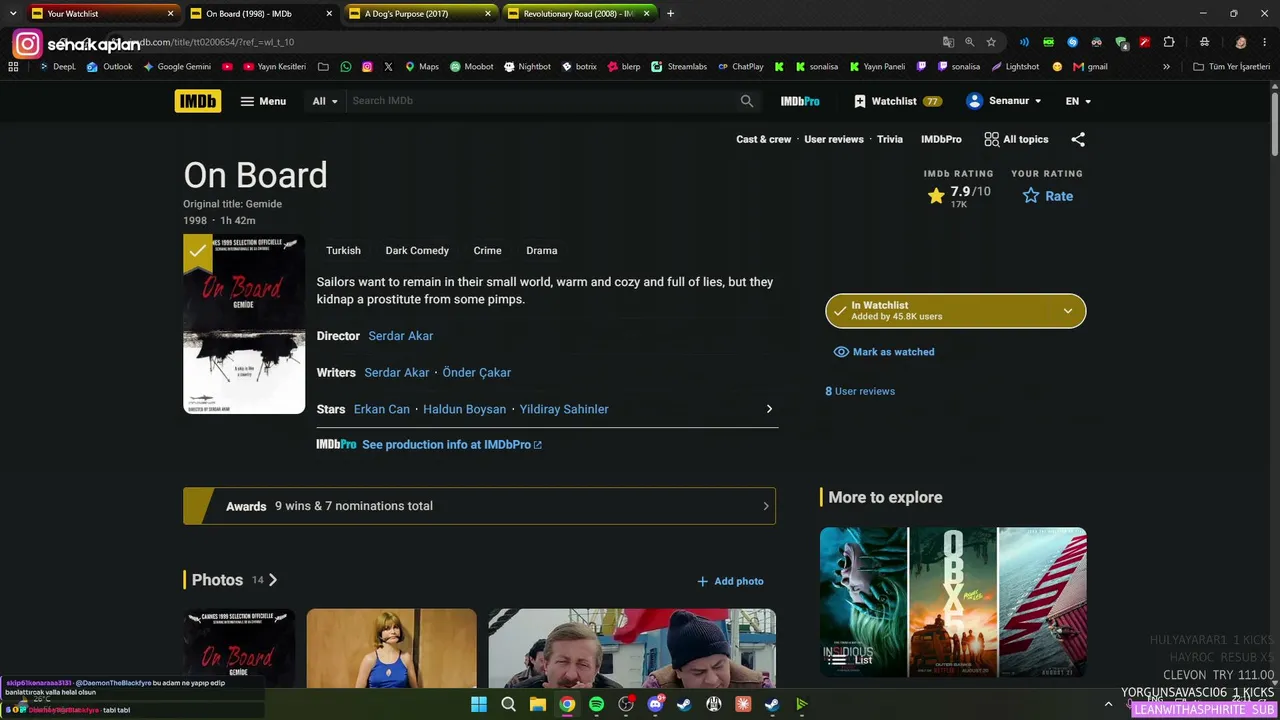Open writer Önder Çakar's page

coord(476,373)
